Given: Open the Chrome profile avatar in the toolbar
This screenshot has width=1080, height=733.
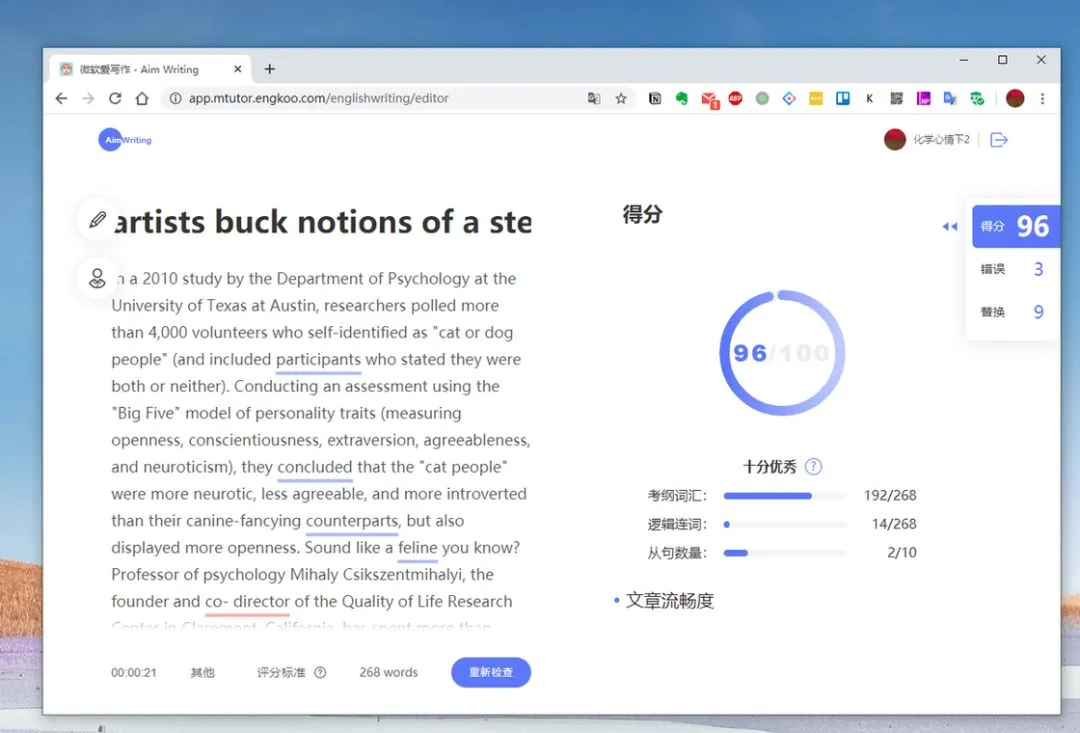Looking at the screenshot, I should (1015, 99).
